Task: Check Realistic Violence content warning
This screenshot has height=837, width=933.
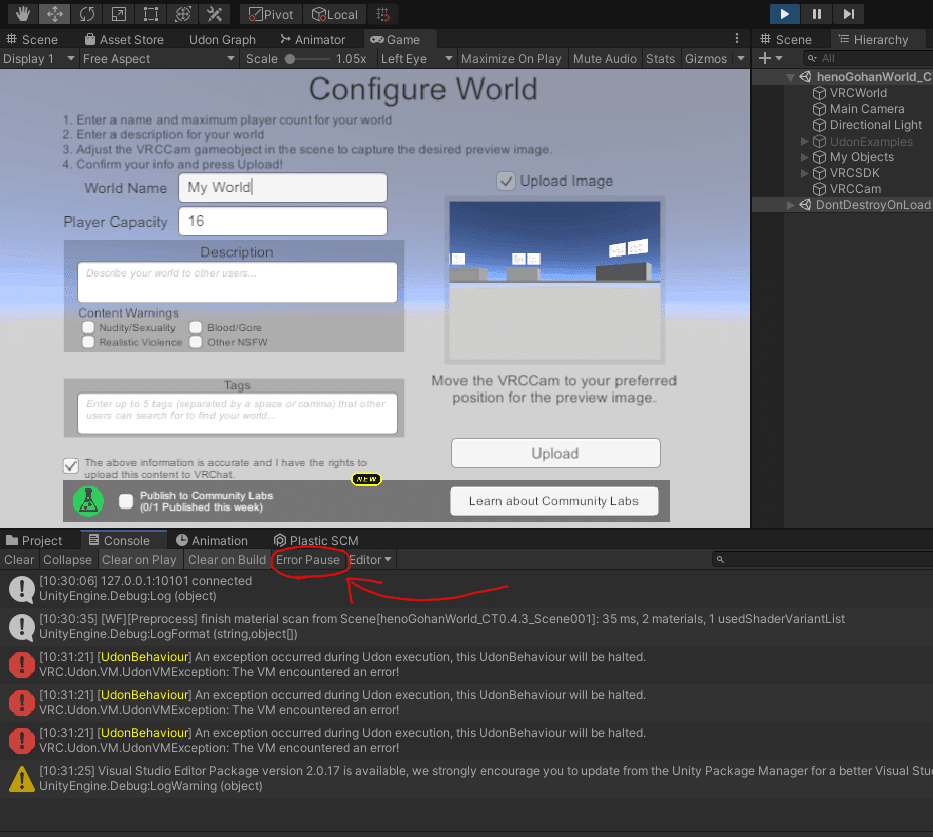Action: pos(88,342)
